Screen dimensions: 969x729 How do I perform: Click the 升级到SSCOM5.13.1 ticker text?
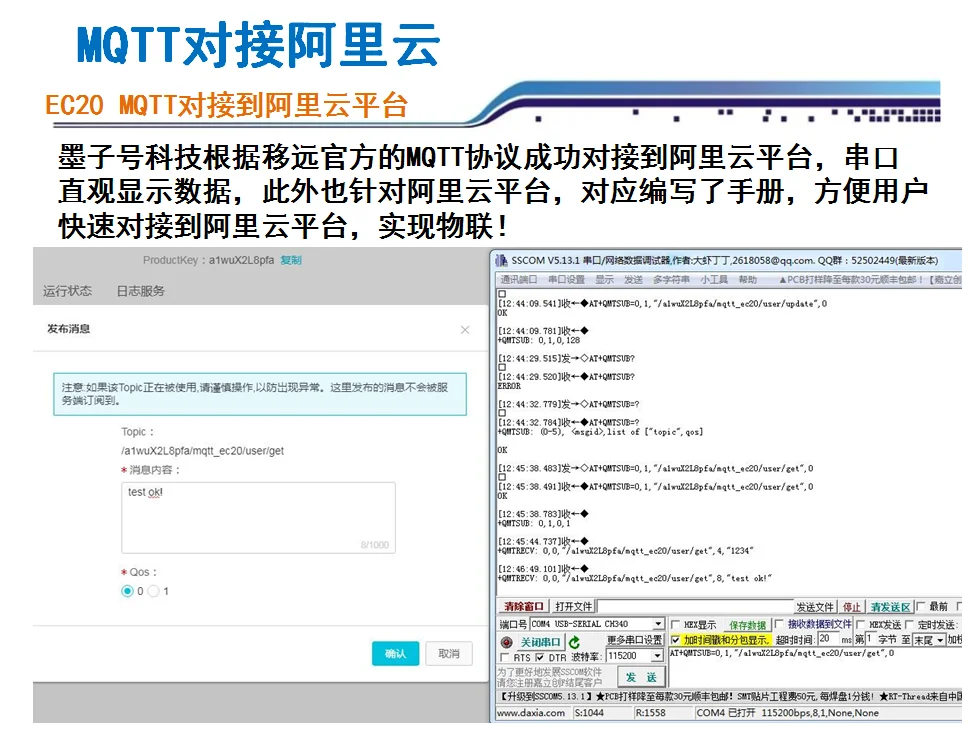546,696
